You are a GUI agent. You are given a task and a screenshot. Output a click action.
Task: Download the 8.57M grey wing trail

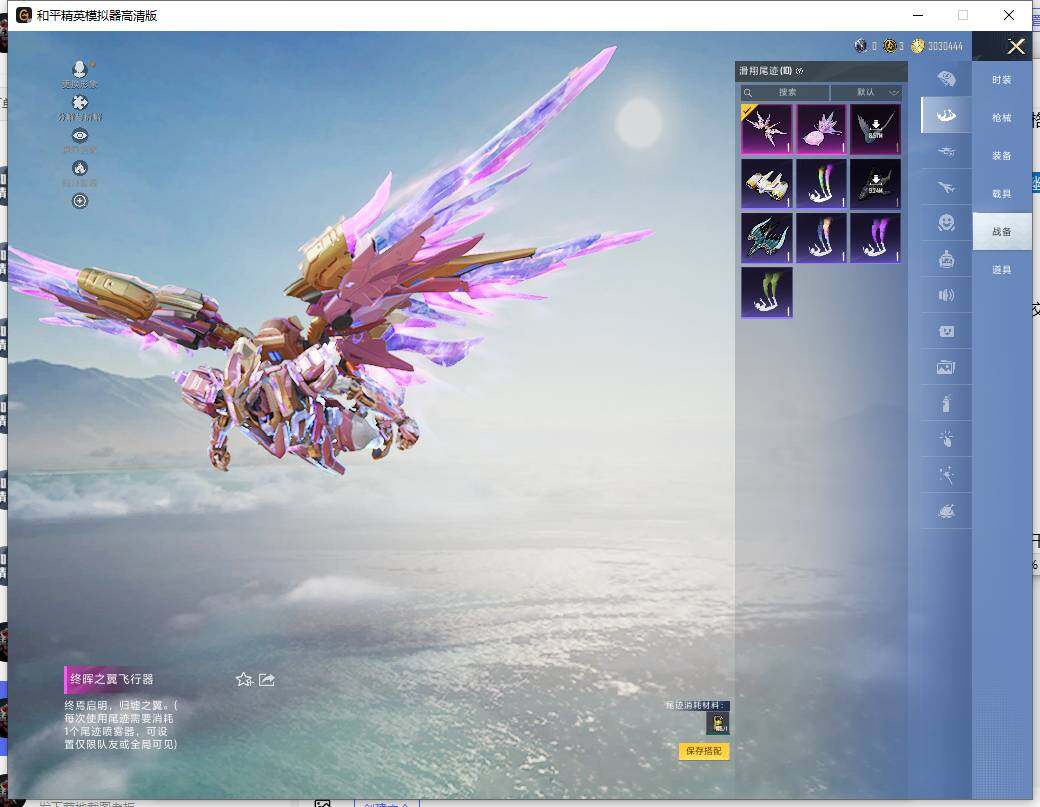click(x=876, y=129)
